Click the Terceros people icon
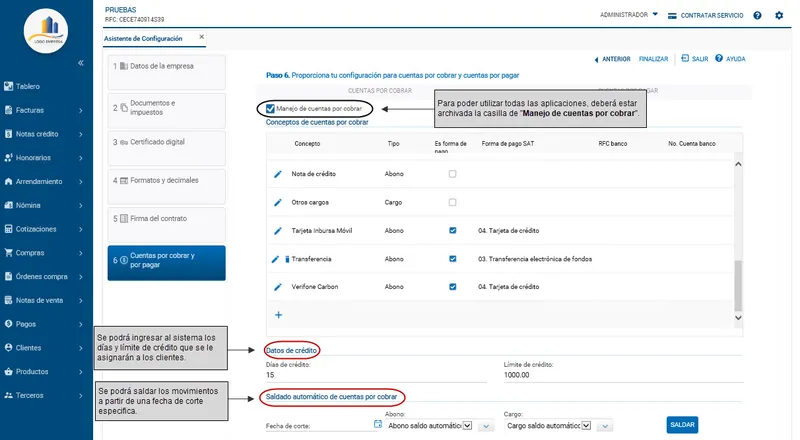The width and height of the screenshot is (800, 440). point(8,395)
